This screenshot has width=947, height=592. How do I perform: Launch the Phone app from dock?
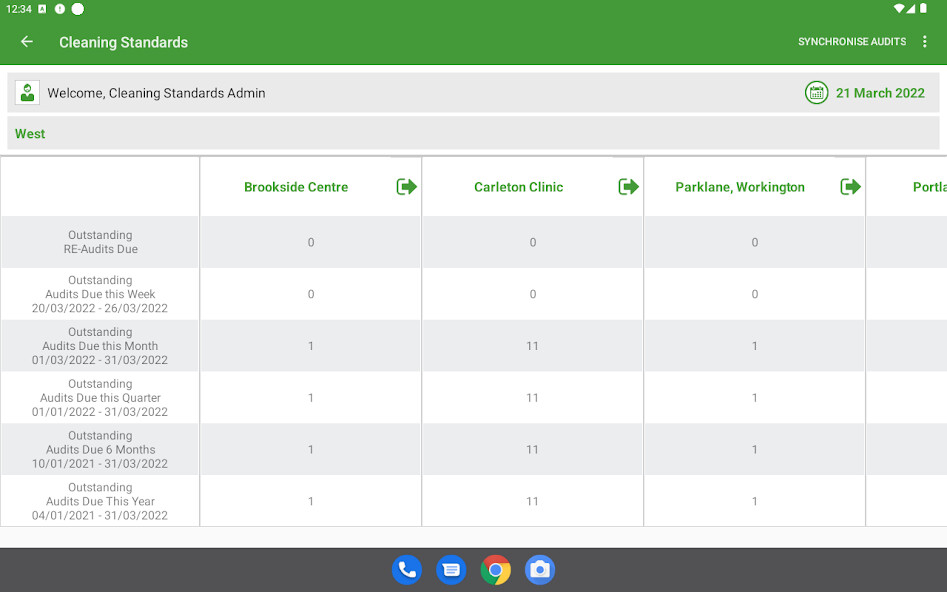click(407, 570)
